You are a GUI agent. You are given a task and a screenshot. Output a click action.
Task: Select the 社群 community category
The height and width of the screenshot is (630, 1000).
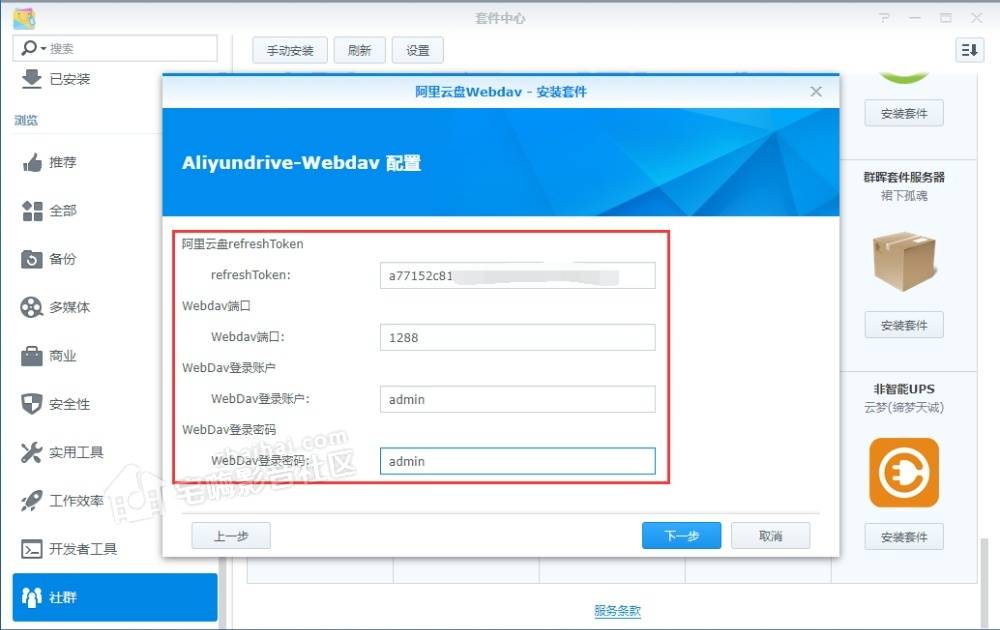tap(115, 597)
